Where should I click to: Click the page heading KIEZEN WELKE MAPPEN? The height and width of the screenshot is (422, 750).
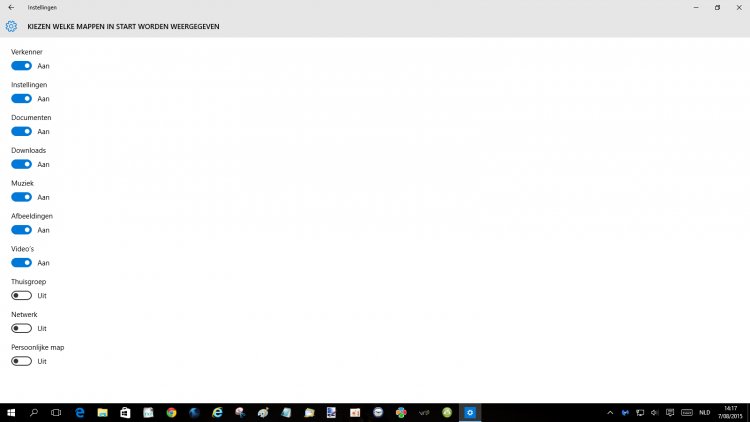point(123,26)
